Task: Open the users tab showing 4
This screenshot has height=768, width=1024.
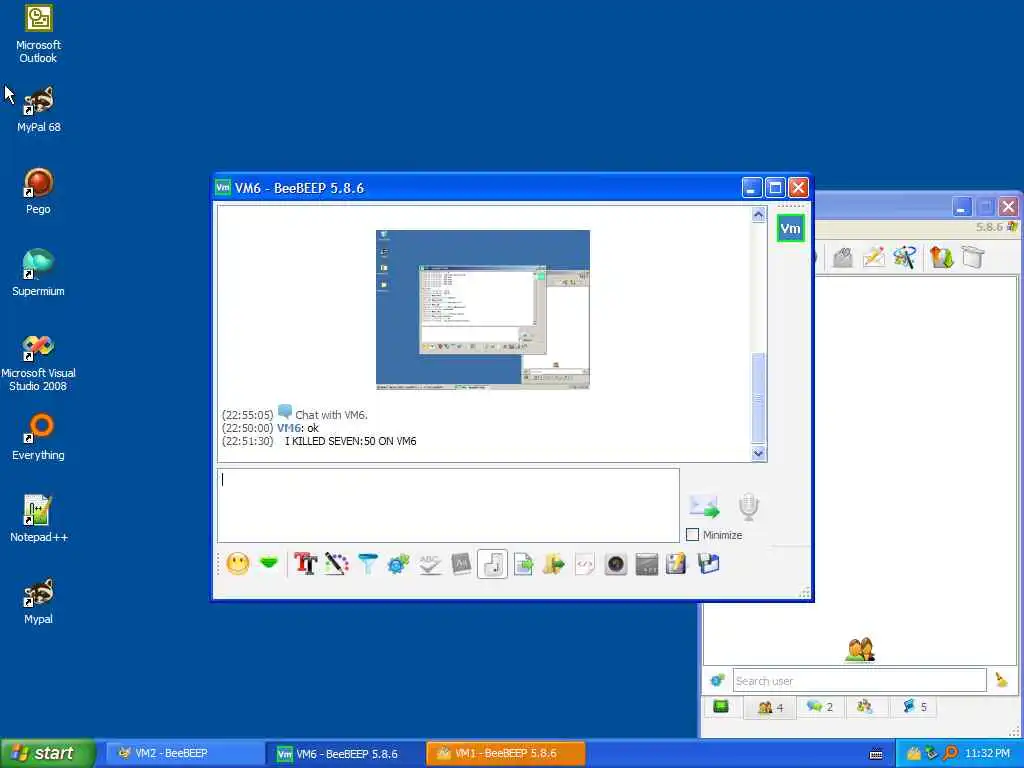Action: click(770, 707)
